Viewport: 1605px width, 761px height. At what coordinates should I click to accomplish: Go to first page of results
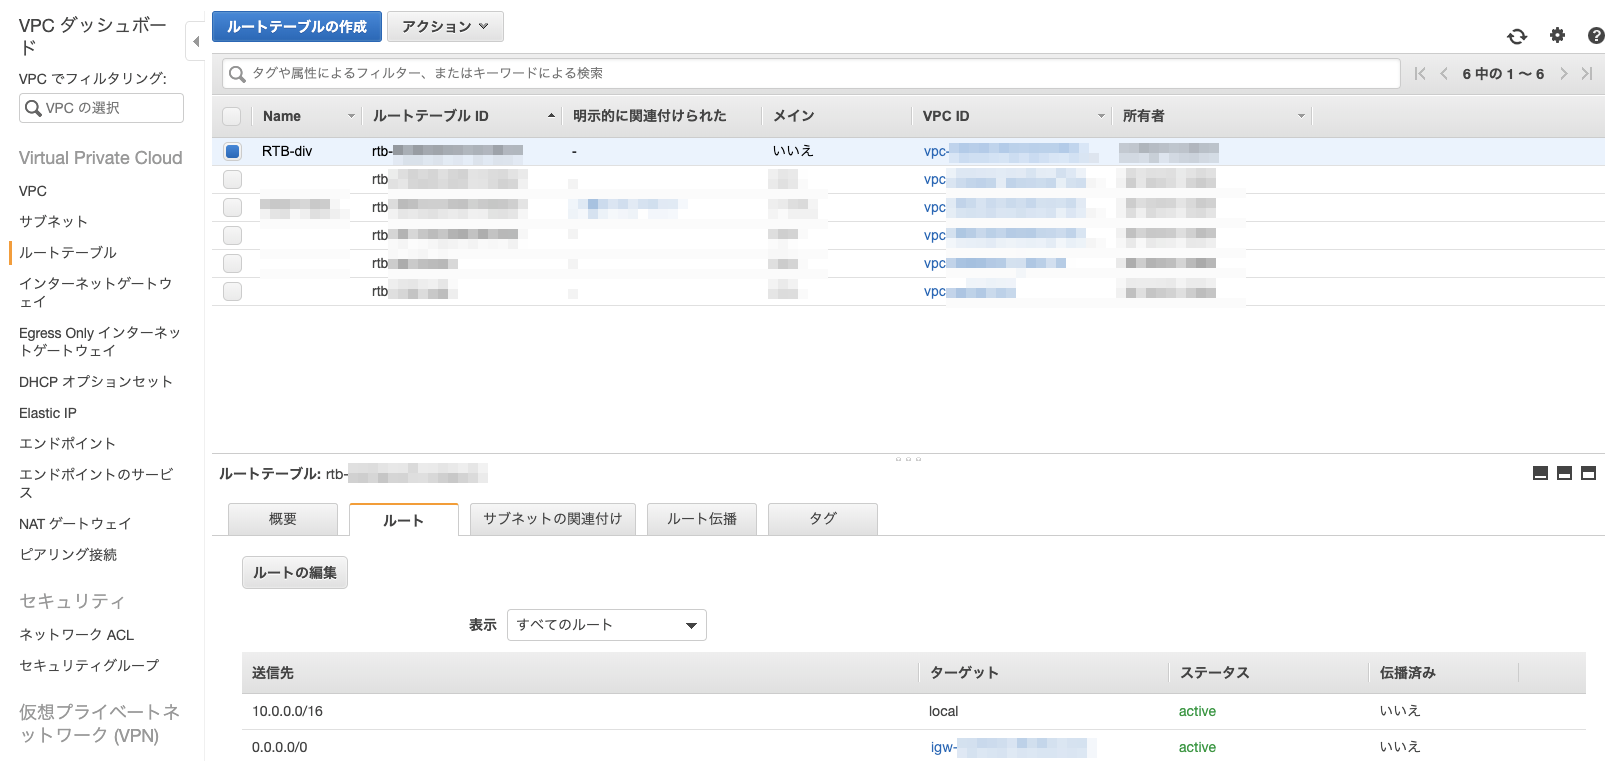point(1420,73)
